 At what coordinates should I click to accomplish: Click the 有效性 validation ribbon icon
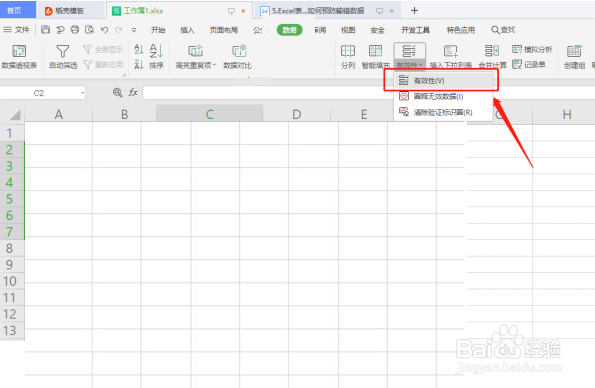coord(409,51)
